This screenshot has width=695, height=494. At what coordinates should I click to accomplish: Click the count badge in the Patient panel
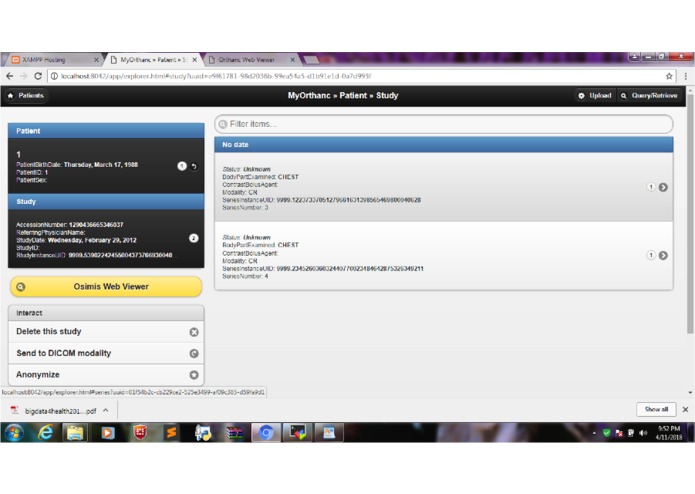pos(182,166)
